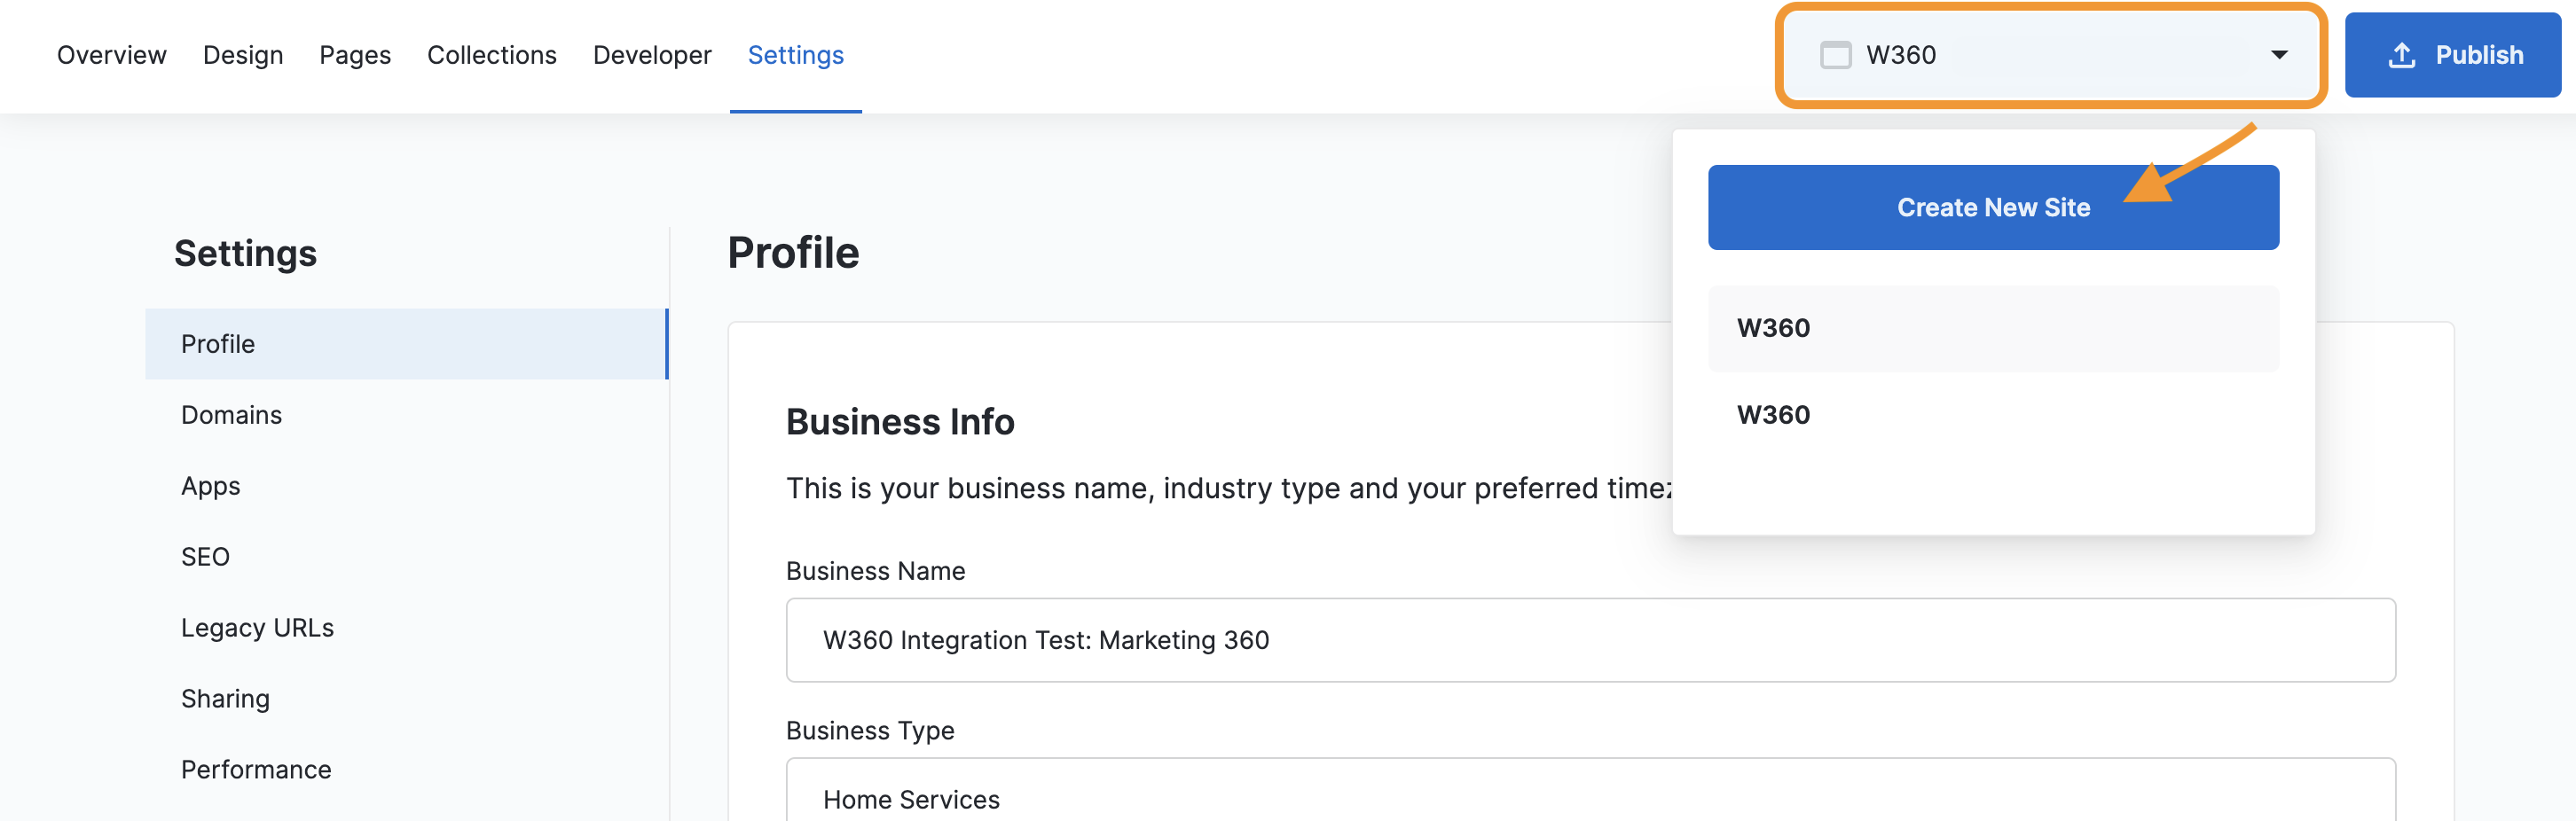Go to the Overview tab
This screenshot has width=2576, height=821.
[x=111, y=55]
